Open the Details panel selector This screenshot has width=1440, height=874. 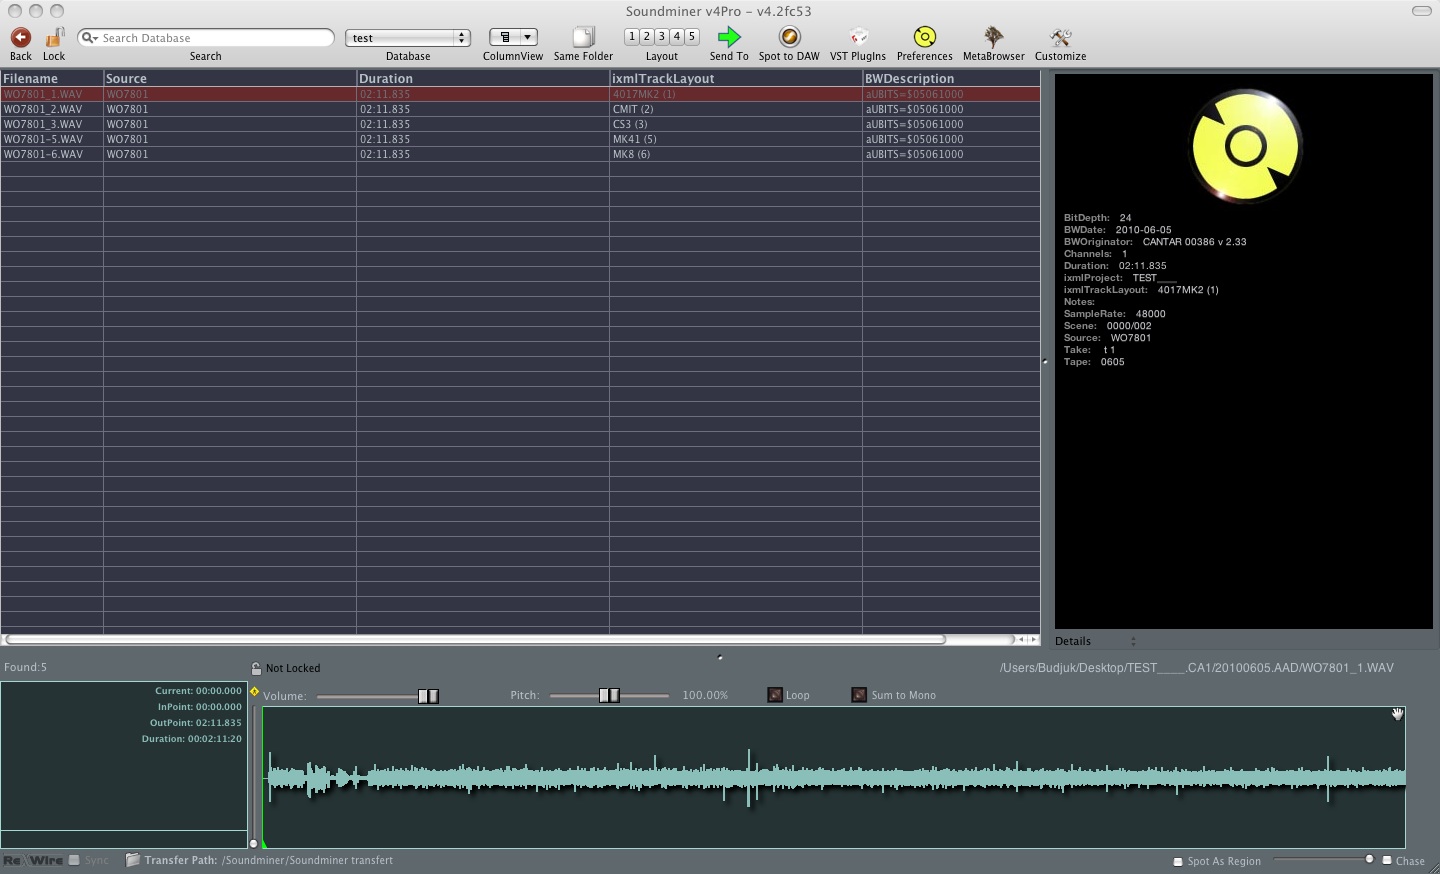[1096, 641]
